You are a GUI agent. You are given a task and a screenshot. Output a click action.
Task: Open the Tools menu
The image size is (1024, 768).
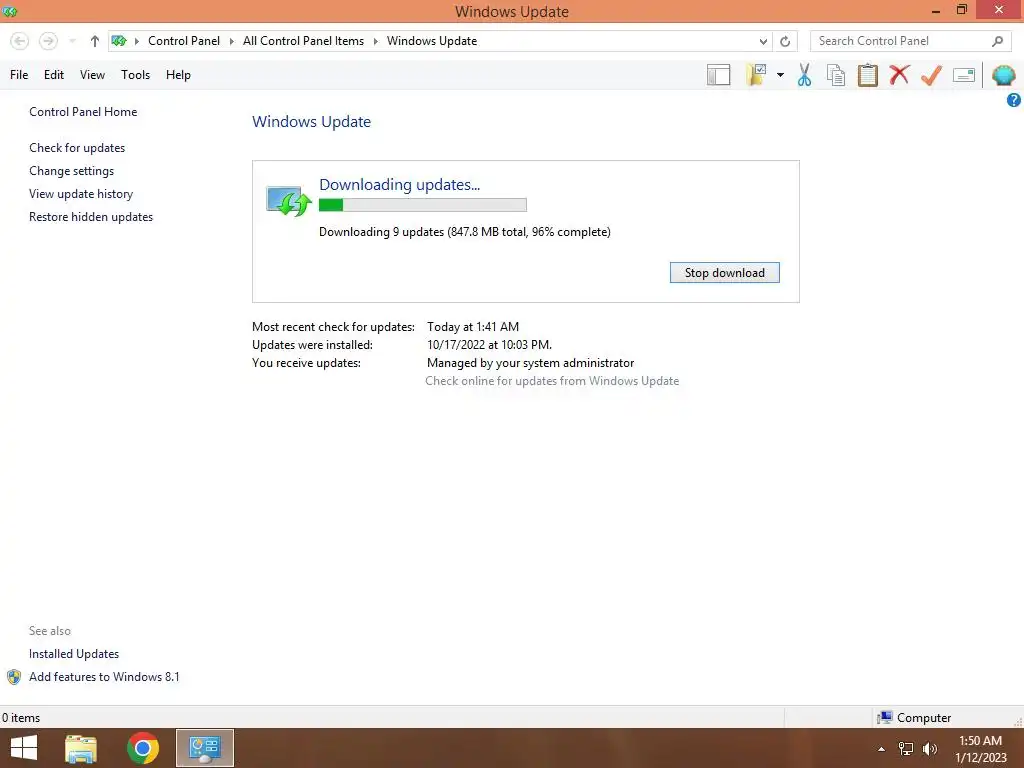[135, 74]
